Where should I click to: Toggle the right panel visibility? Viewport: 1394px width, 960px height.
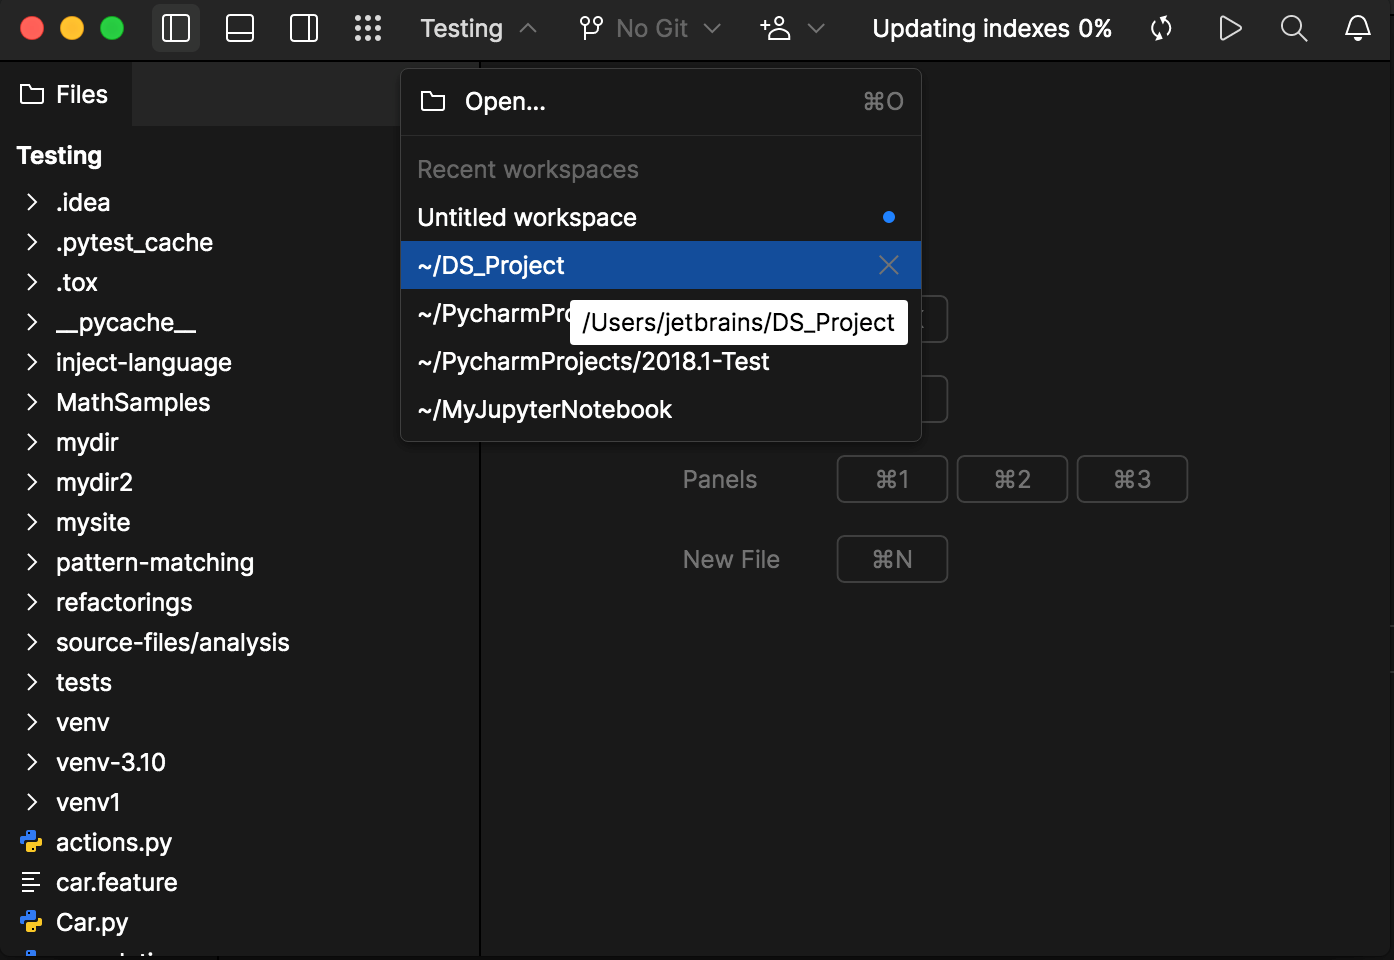(x=303, y=28)
